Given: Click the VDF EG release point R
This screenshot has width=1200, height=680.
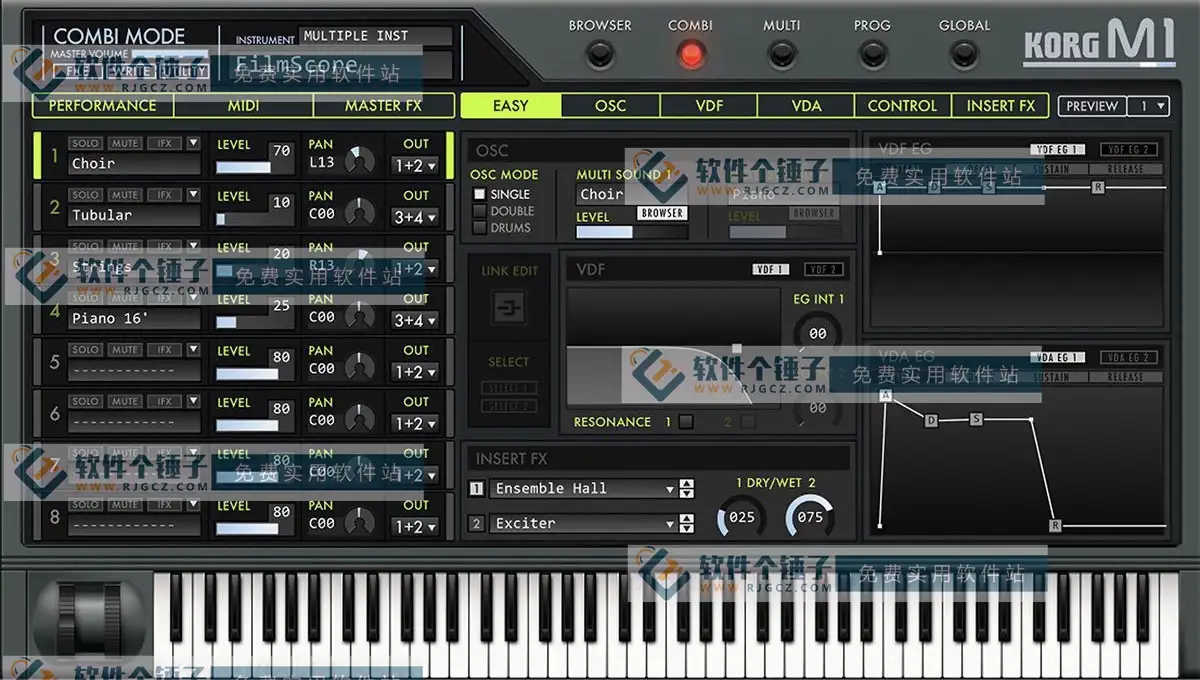Looking at the screenshot, I should [1098, 187].
